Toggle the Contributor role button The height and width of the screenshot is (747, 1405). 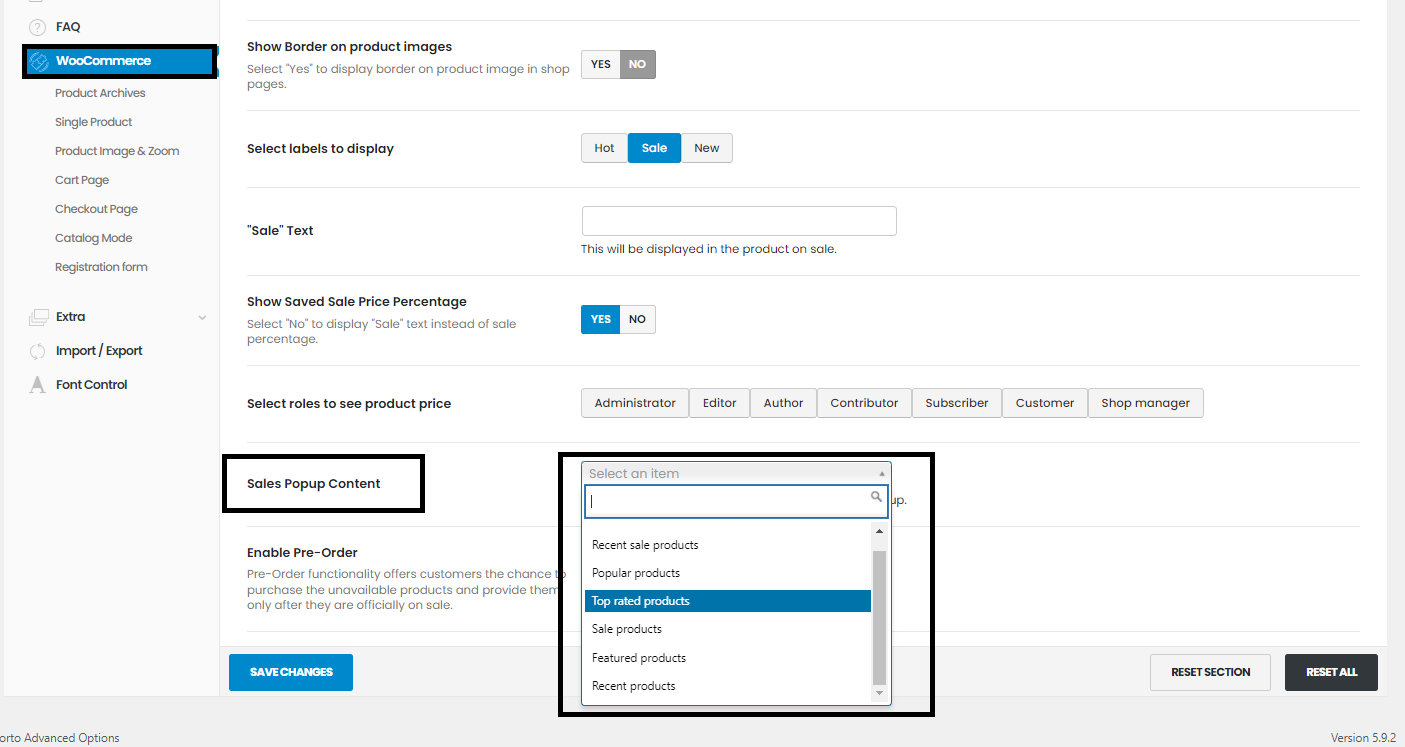(864, 403)
